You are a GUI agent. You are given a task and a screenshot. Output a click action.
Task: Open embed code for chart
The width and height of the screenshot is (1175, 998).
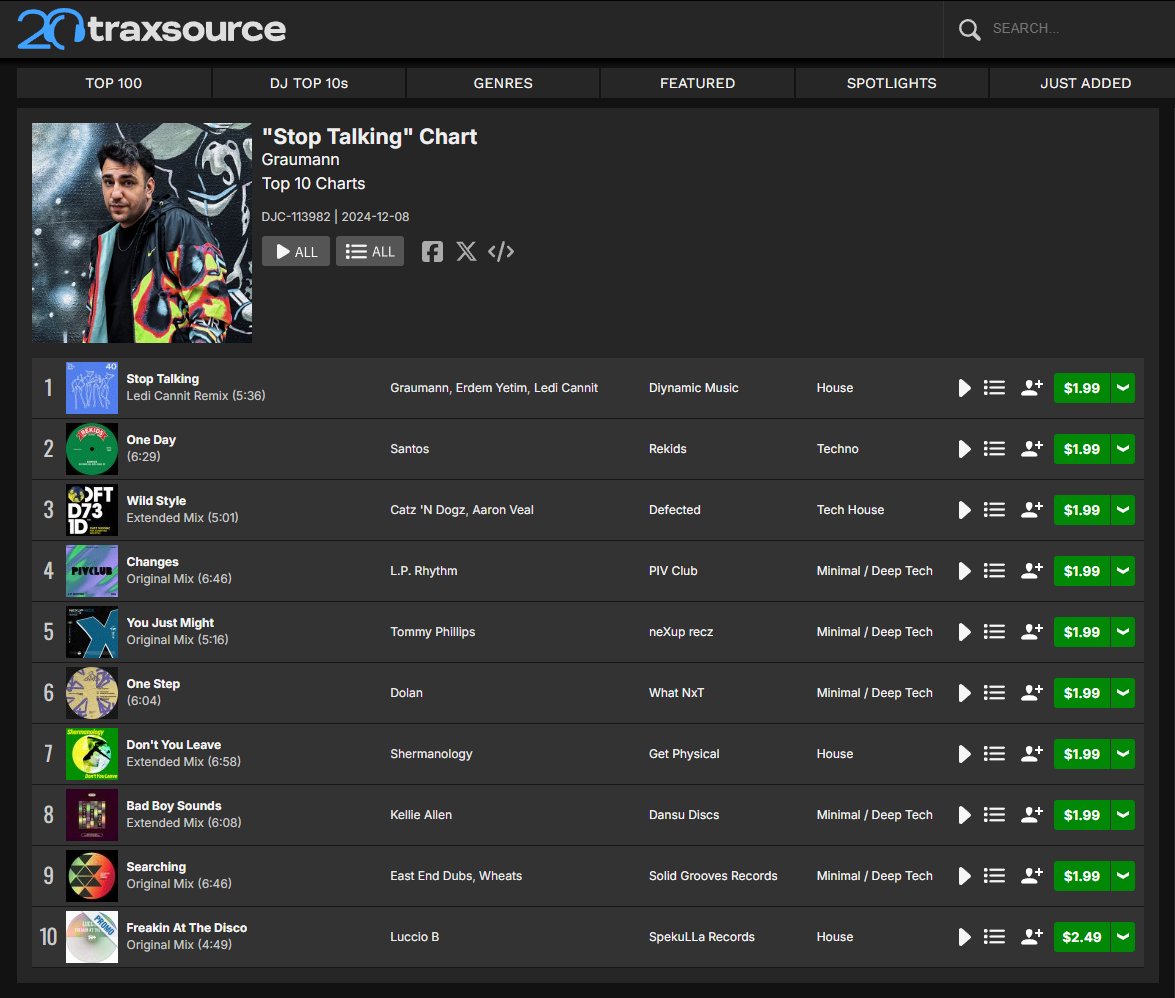pos(501,252)
